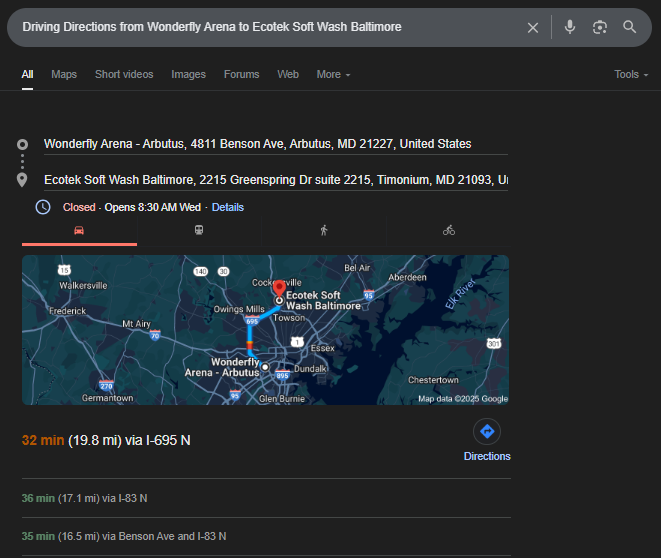Open the opening hours Details link
The image size is (661, 558).
228,207
